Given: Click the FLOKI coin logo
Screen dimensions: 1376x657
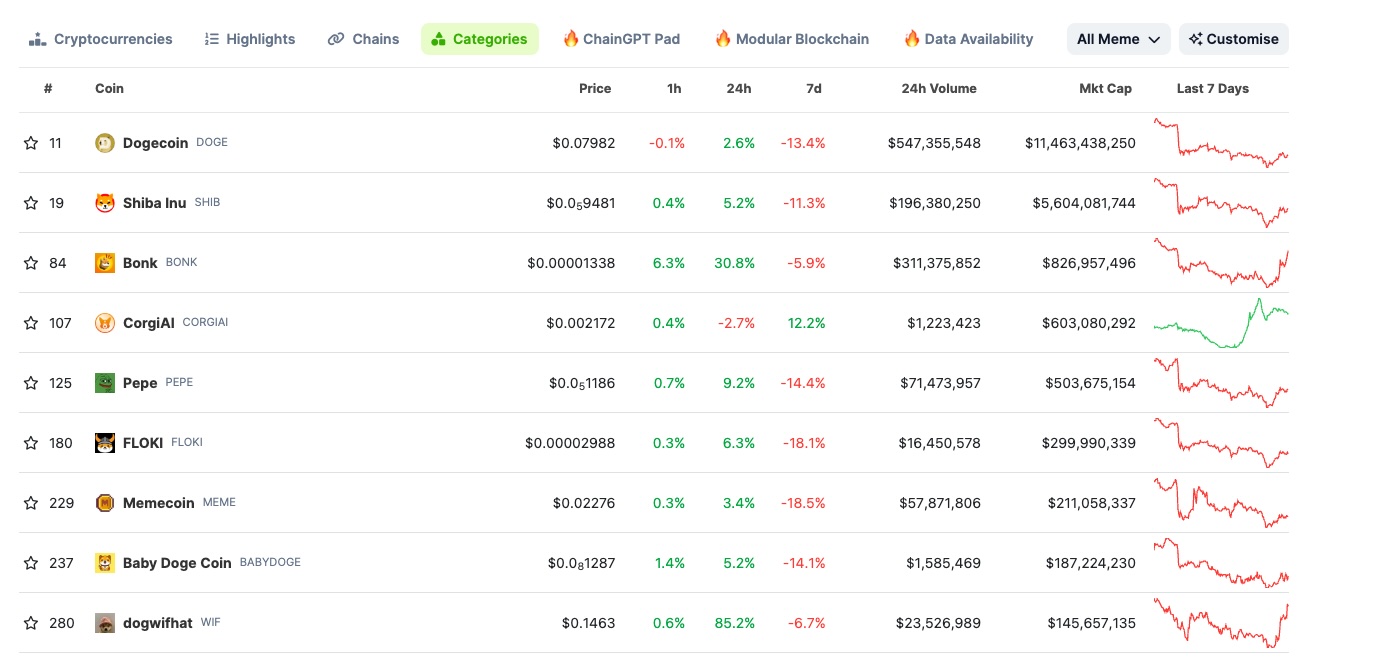Looking at the screenshot, I should (x=105, y=443).
